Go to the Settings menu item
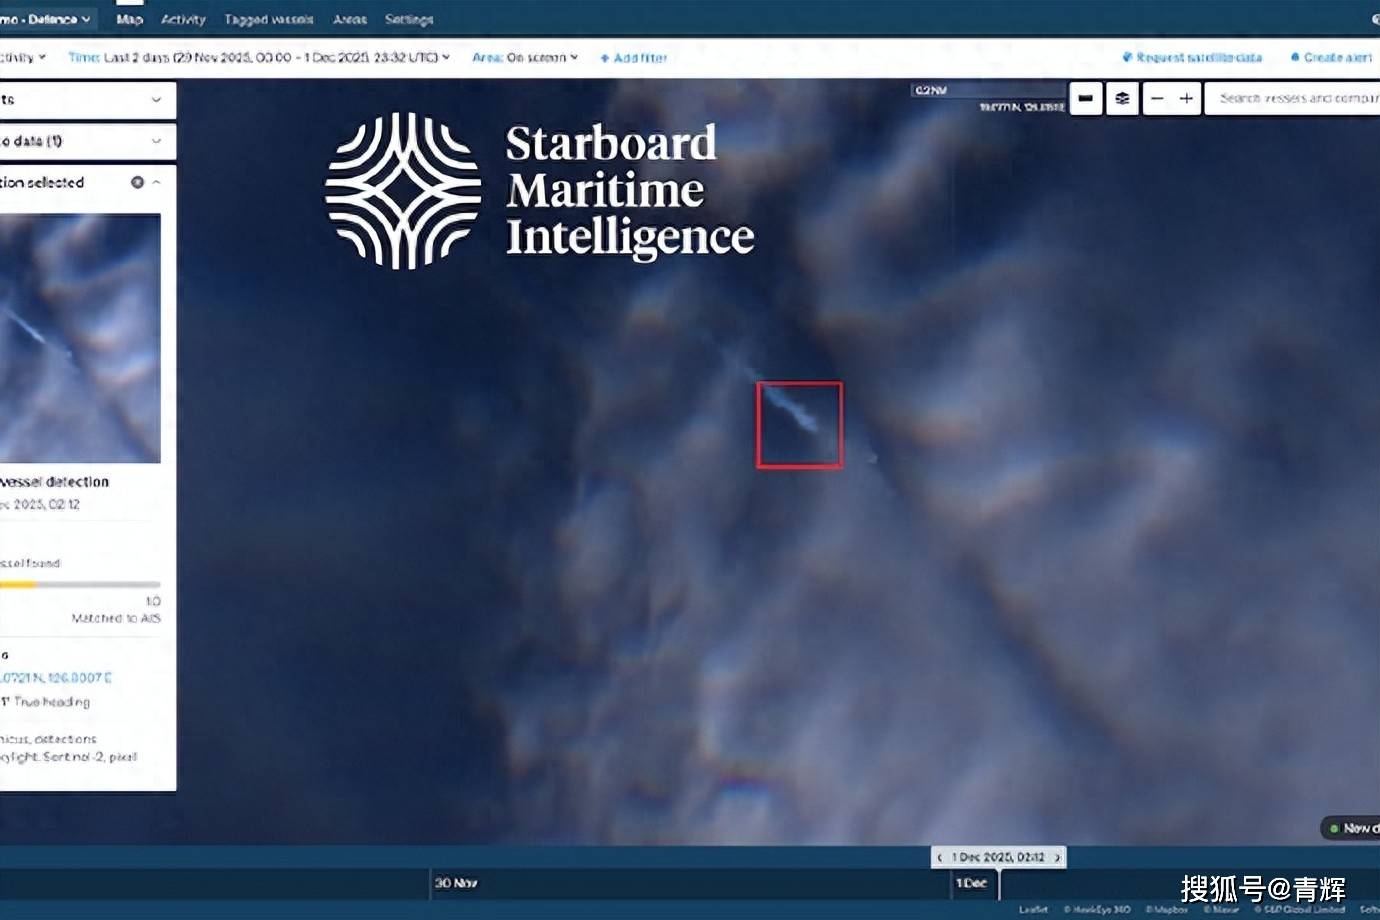This screenshot has height=920, width=1380. click(409, 19)
